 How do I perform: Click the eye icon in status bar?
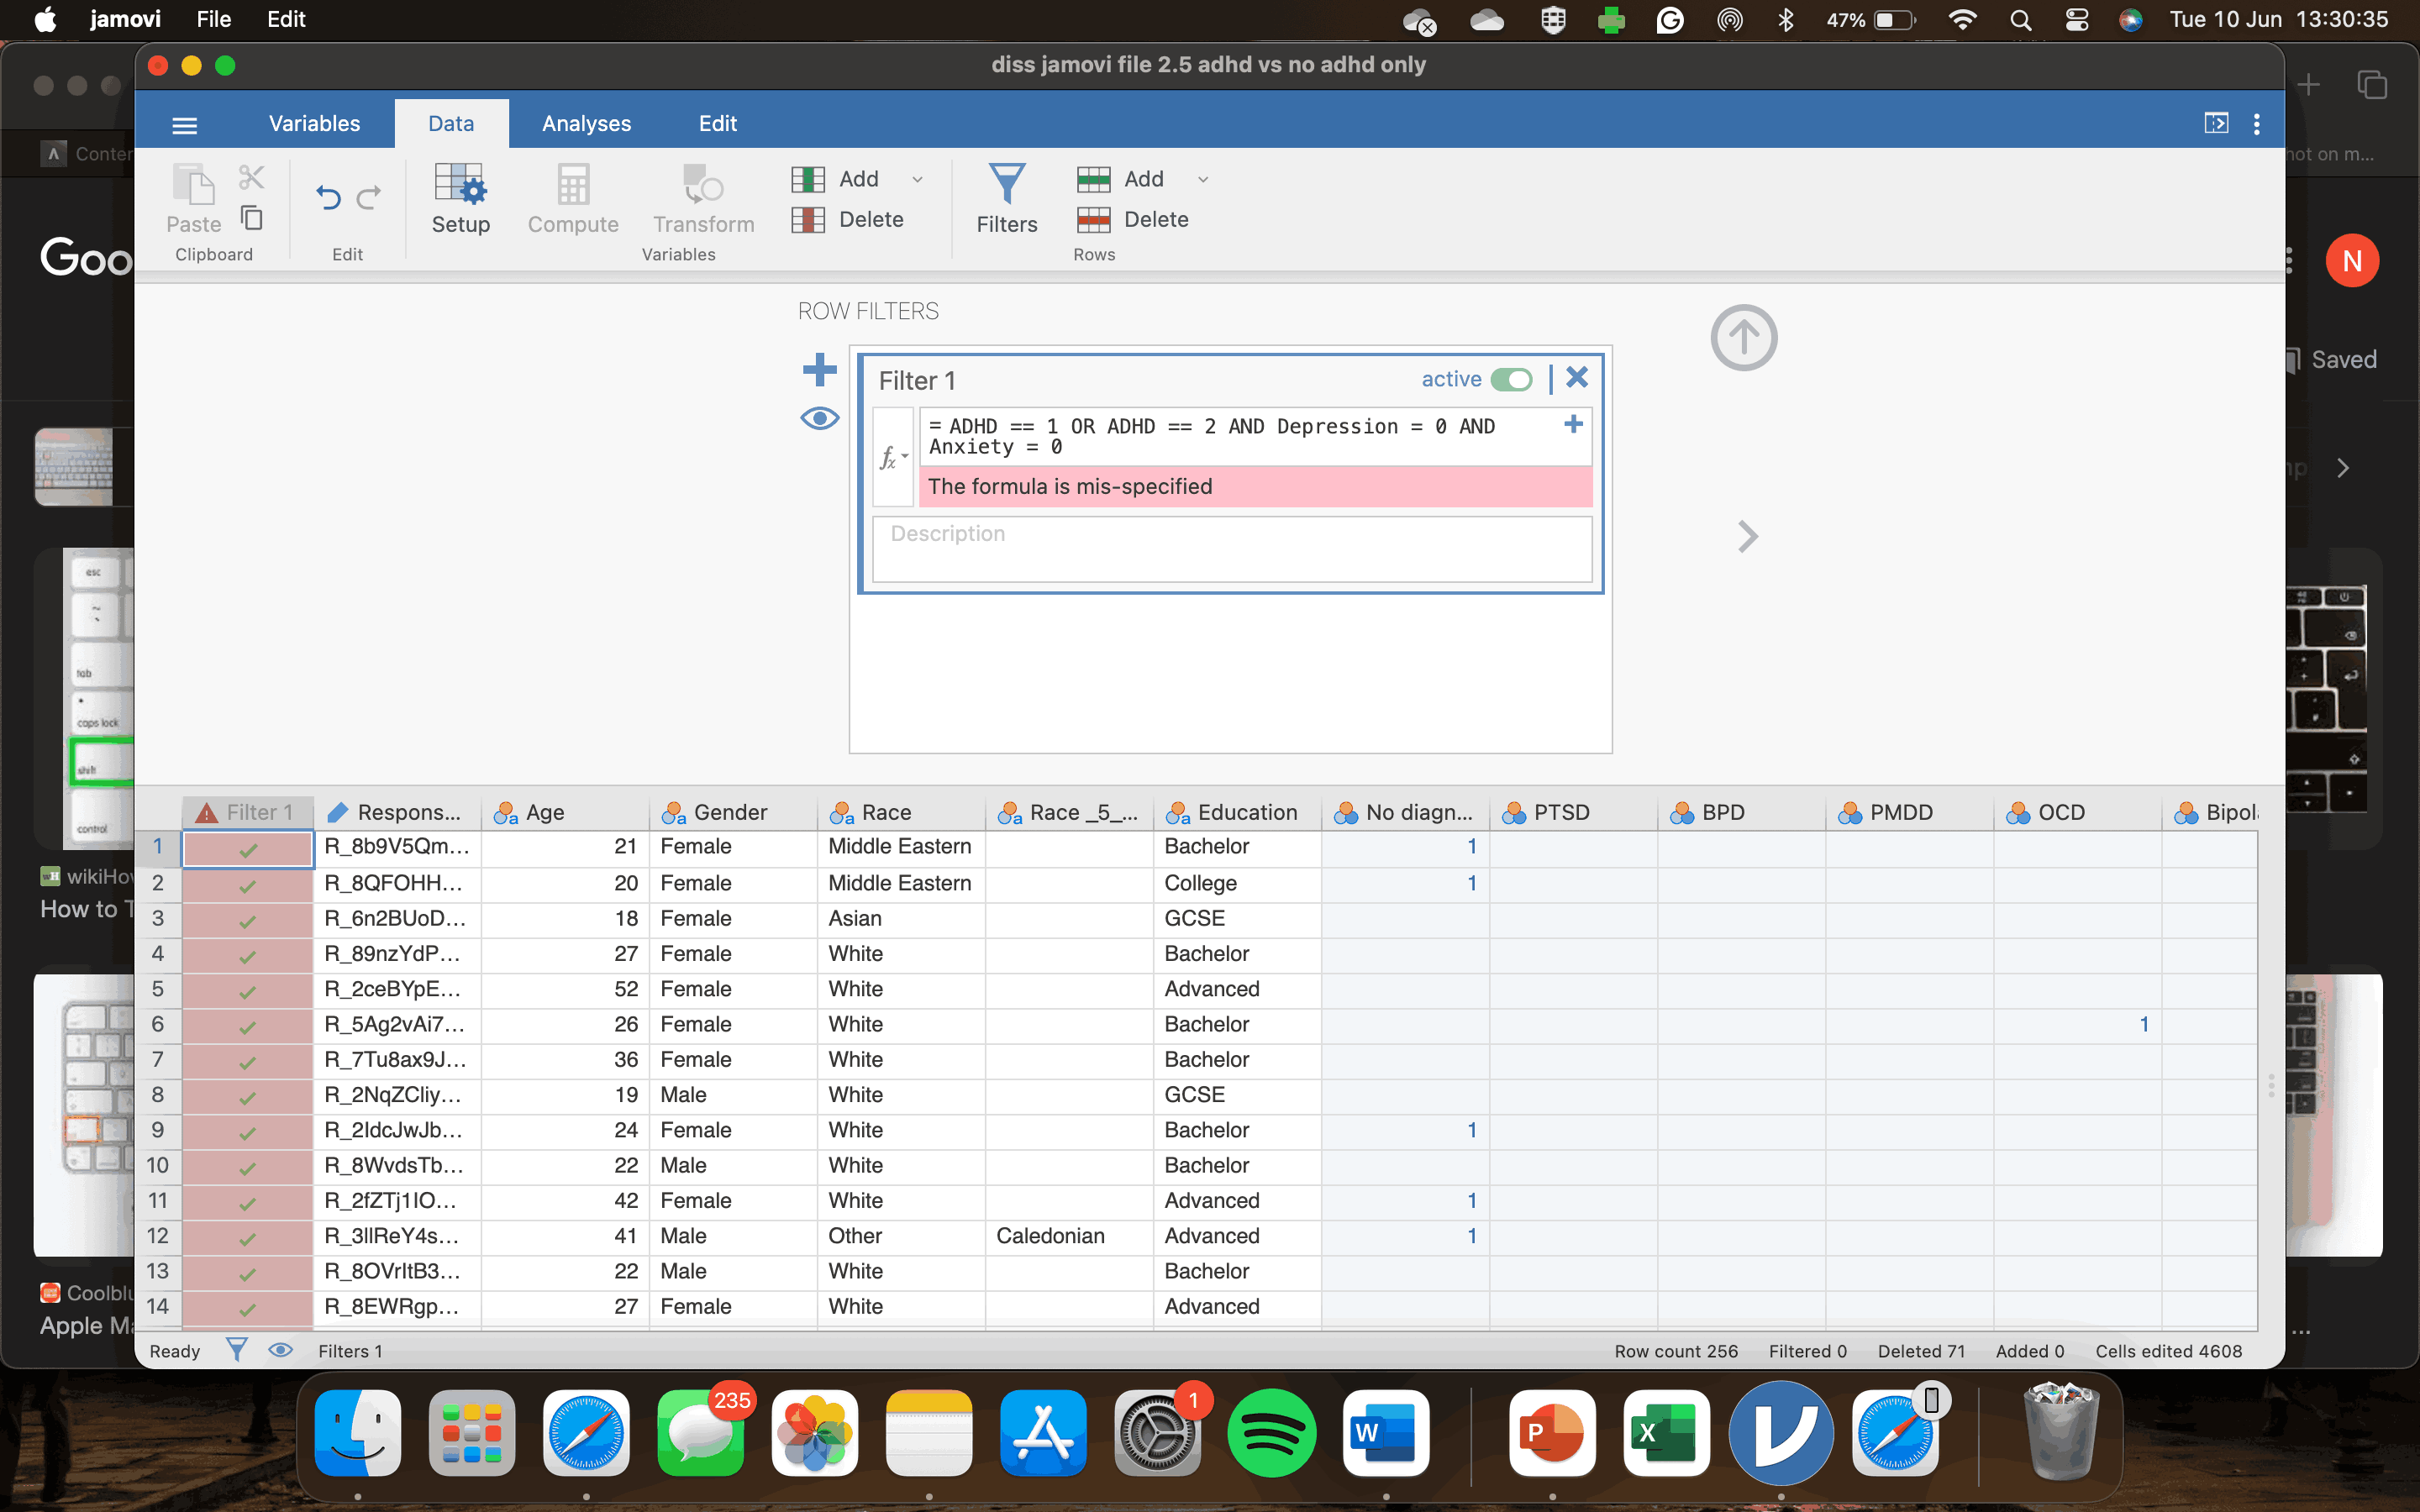(281, 1350)
